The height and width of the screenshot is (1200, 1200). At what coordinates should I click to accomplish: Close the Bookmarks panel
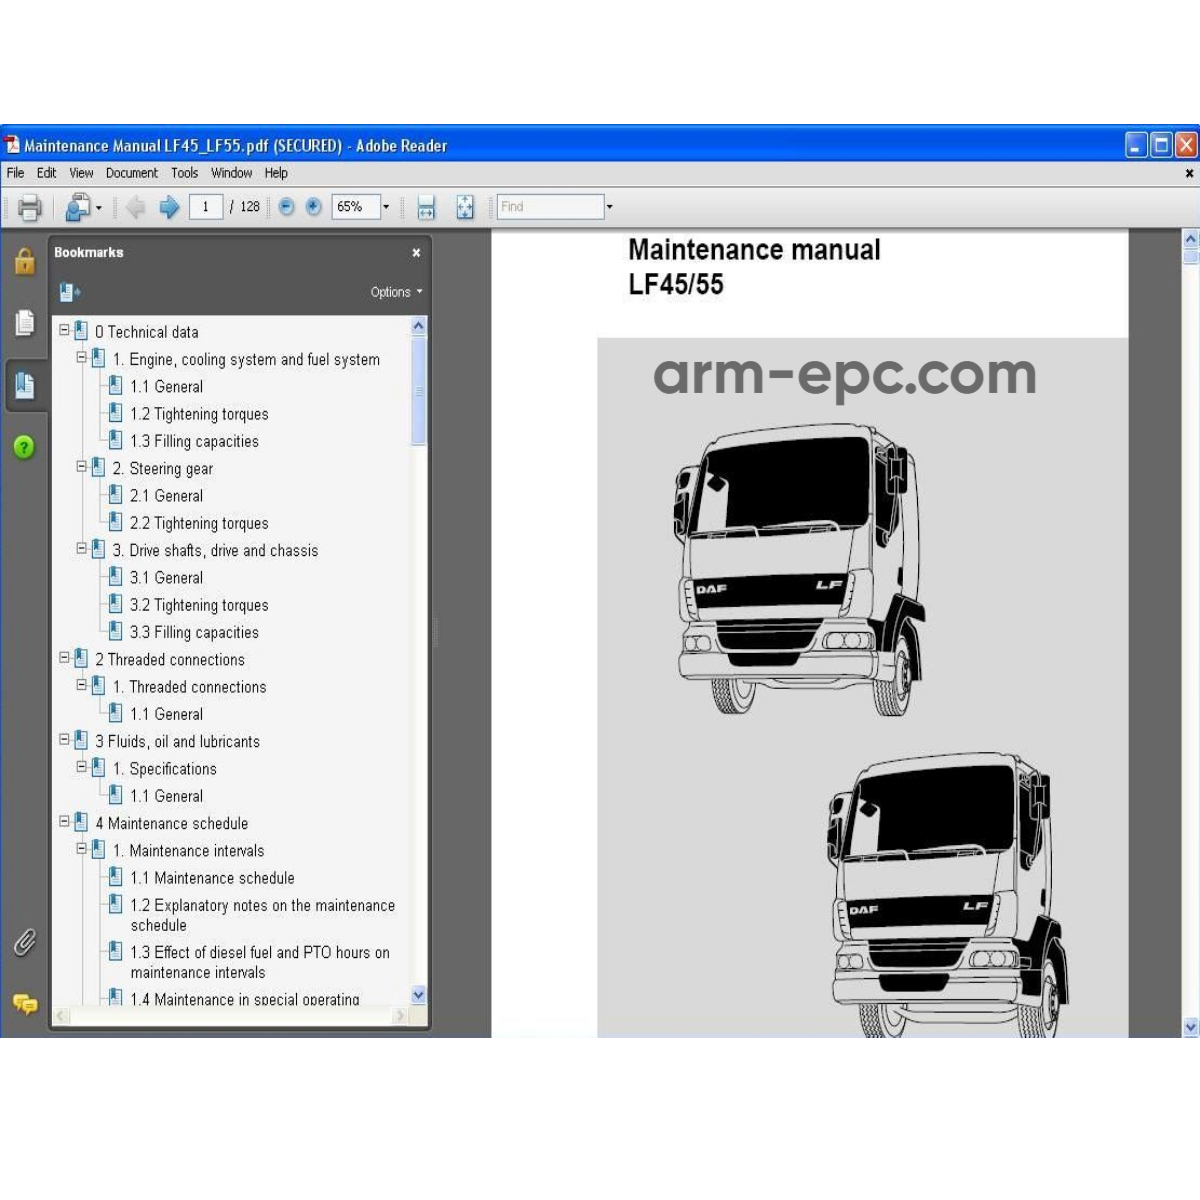(416, 253)
